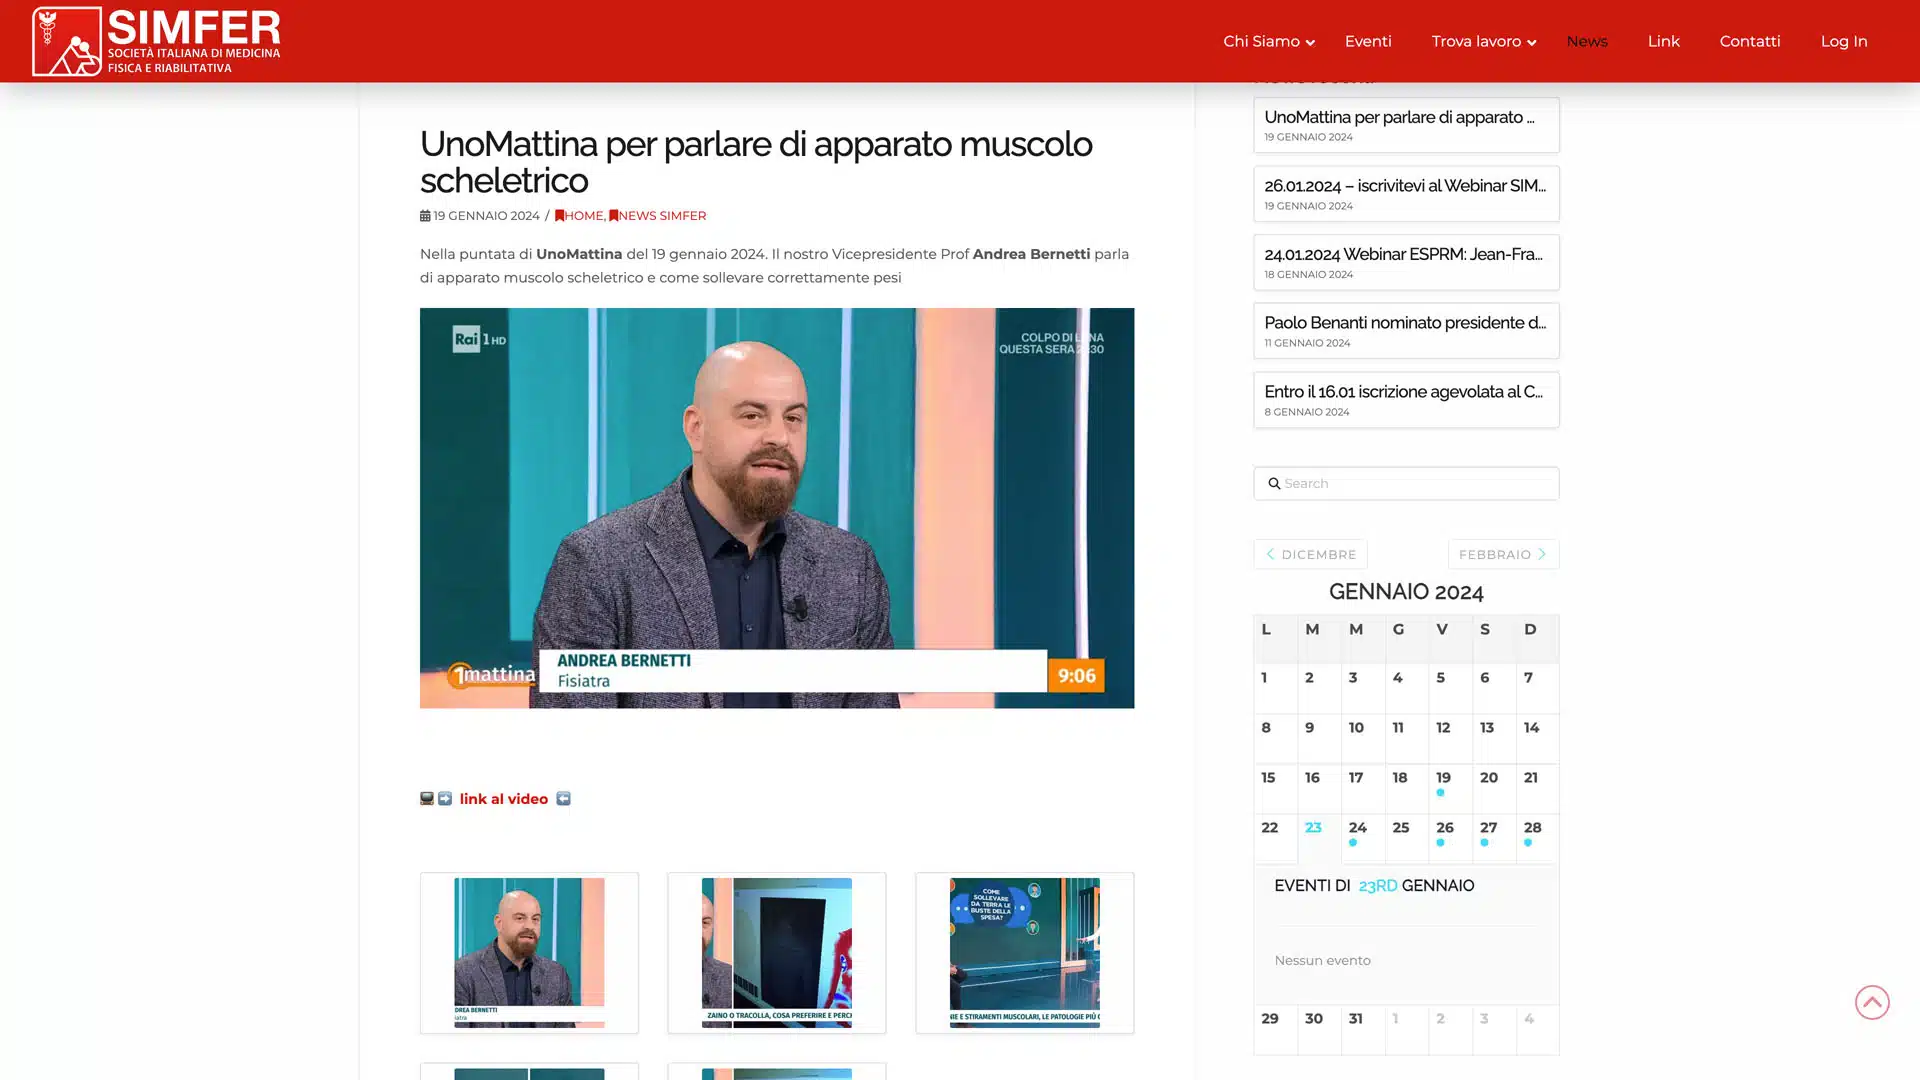Open the Eventi page
This screenshot has width=1920, height=1080.
pos(1368,41)
